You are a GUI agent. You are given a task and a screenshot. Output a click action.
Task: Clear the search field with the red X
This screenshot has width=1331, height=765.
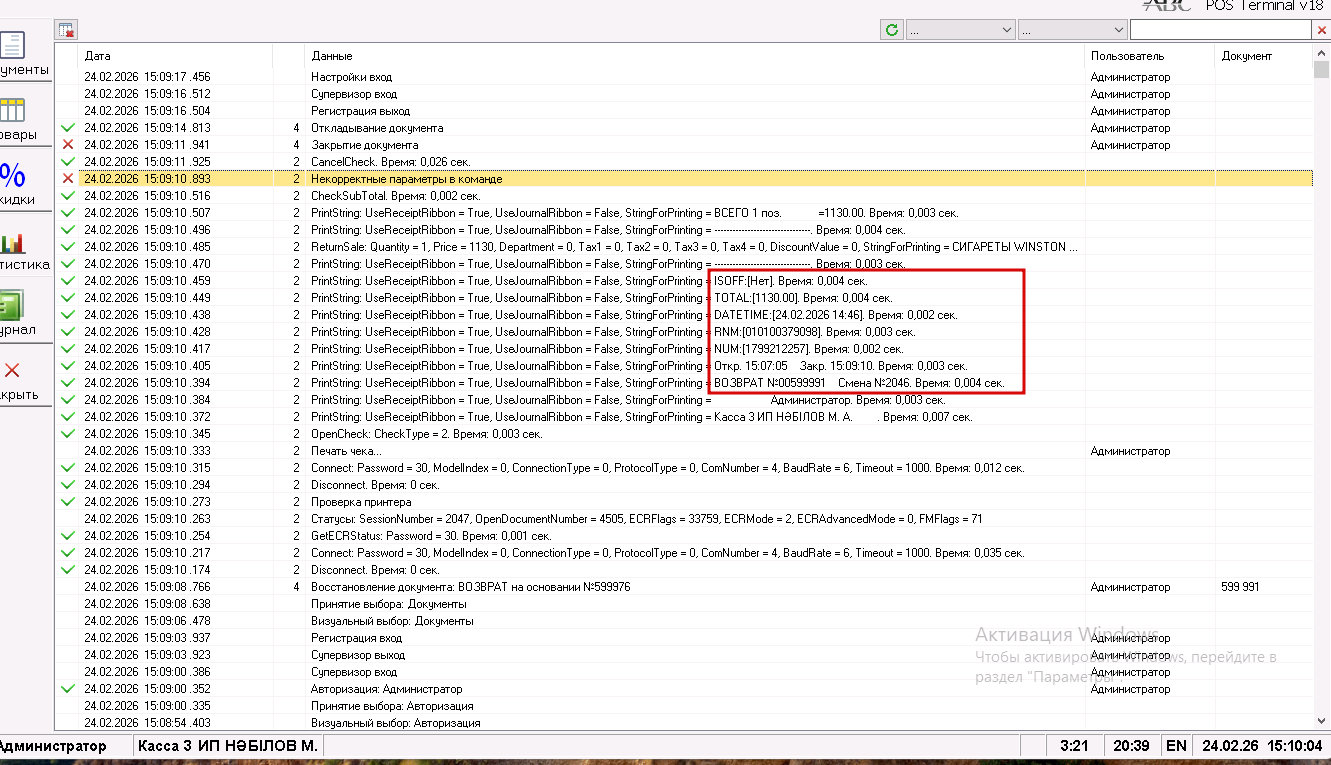(1320, 31)
